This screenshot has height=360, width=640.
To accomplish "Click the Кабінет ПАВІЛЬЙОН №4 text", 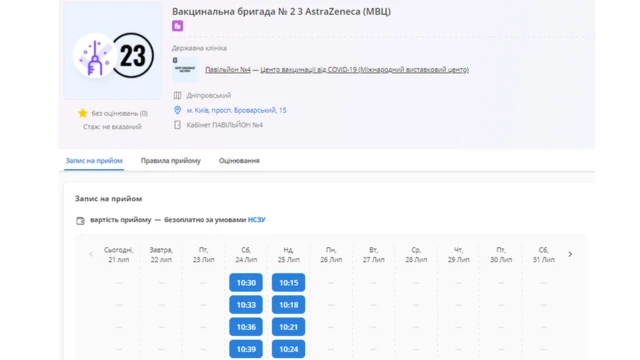I will click(224, 125).
